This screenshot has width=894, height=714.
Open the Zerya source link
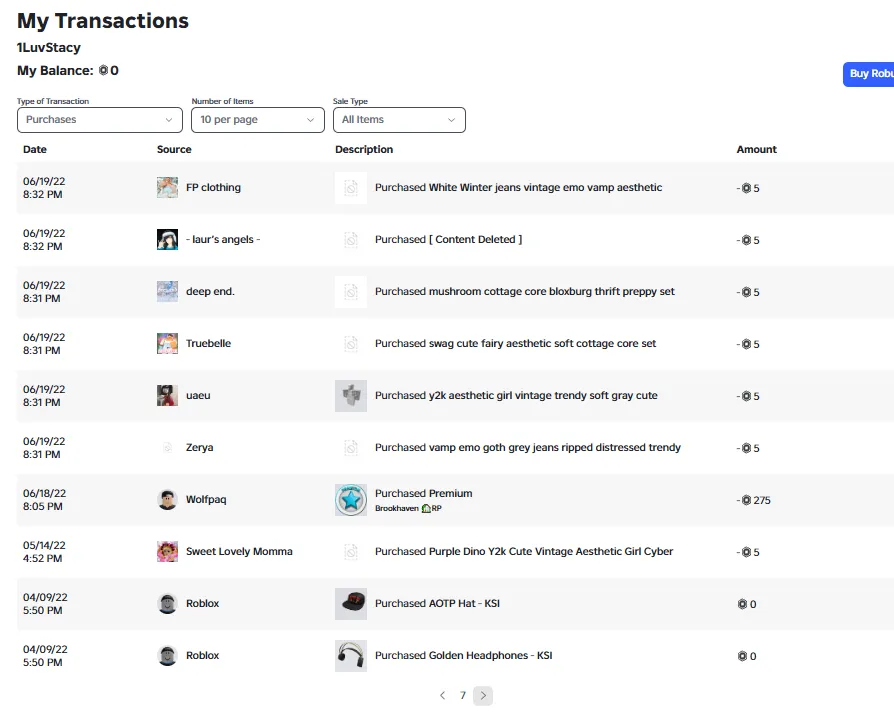(x=200, y=447)
